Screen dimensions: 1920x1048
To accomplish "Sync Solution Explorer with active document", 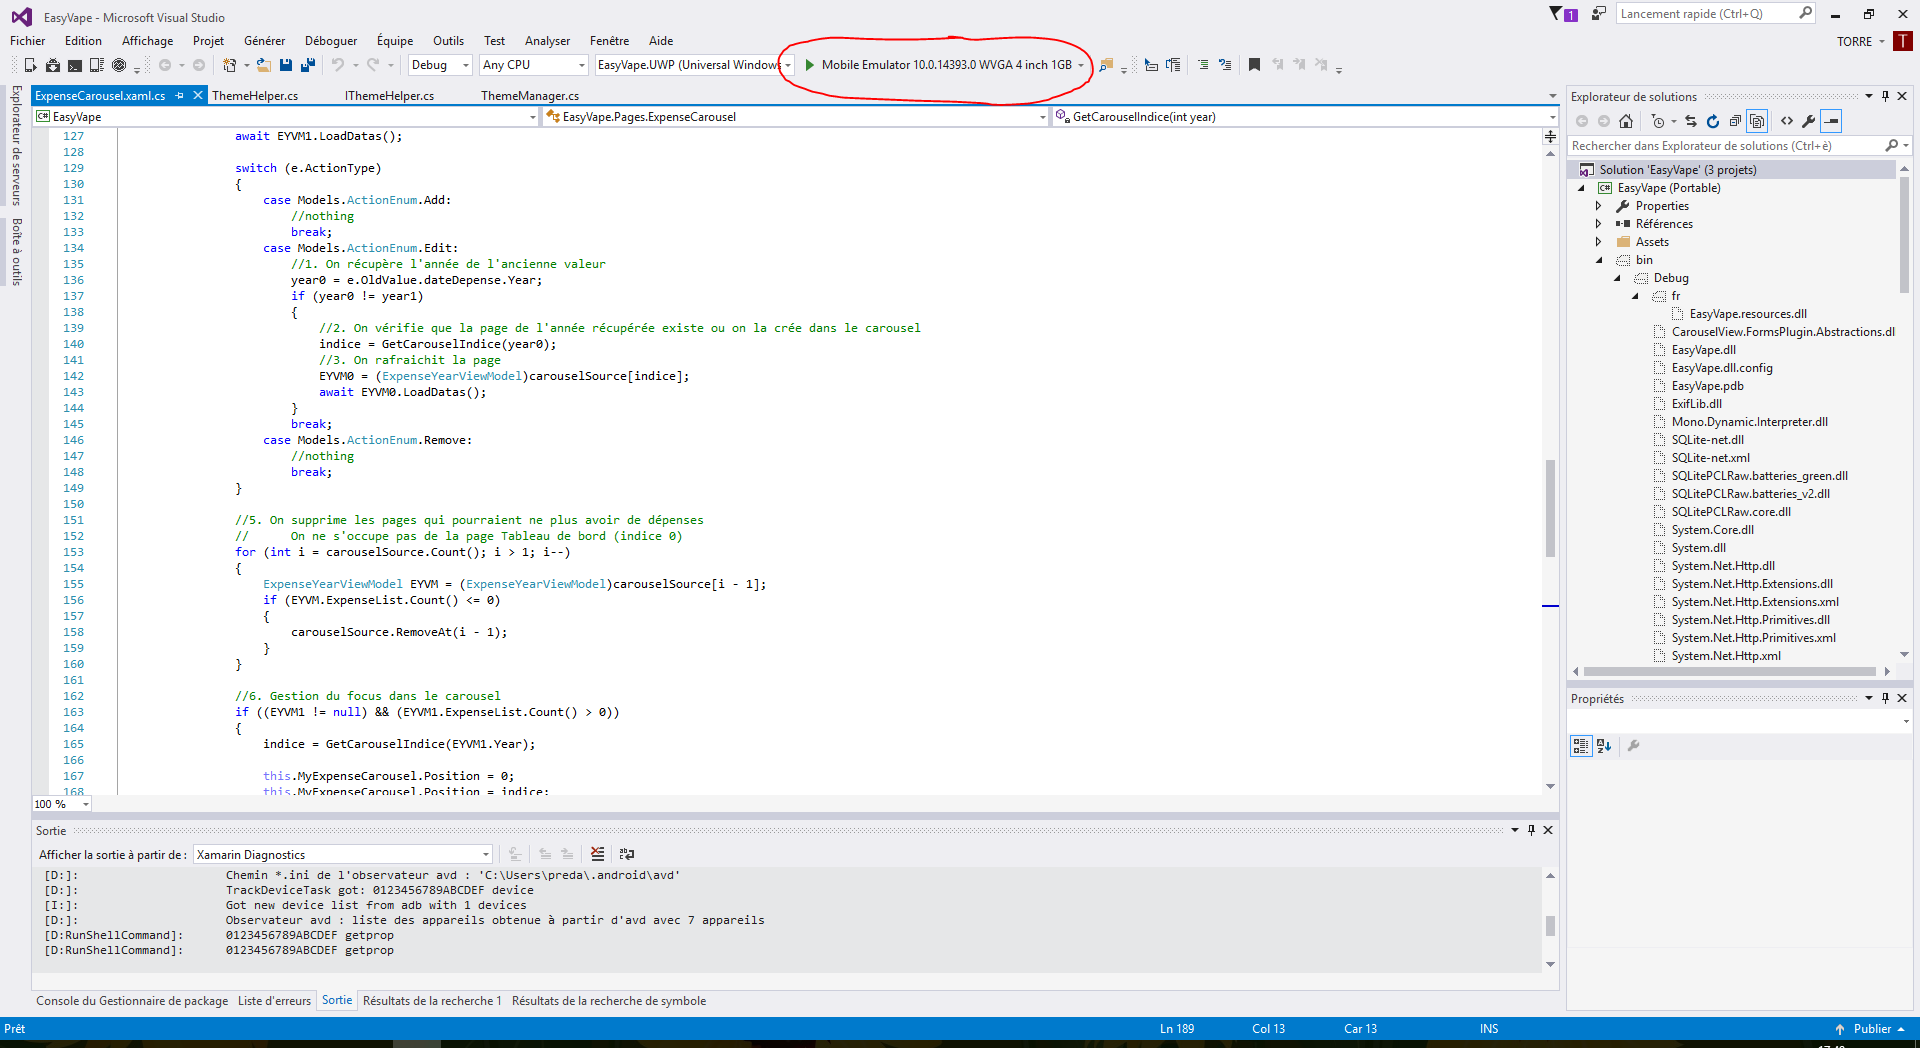I will pos(1690,121).
